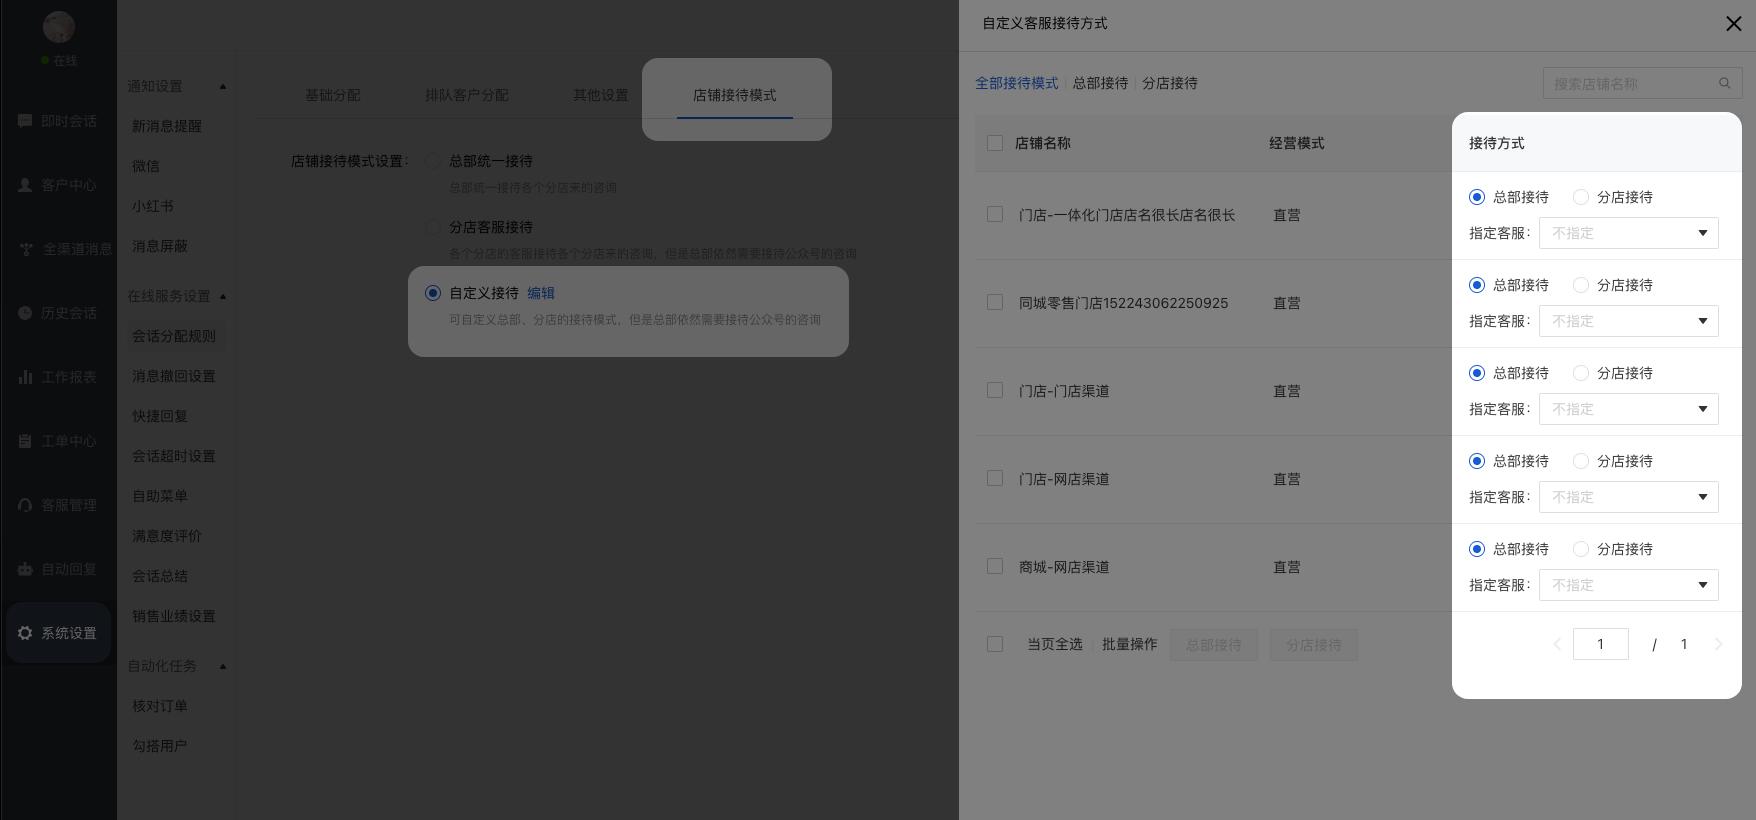
Task: Close the 自定义客服接待方式 panel
Action: coord(1733,24)
